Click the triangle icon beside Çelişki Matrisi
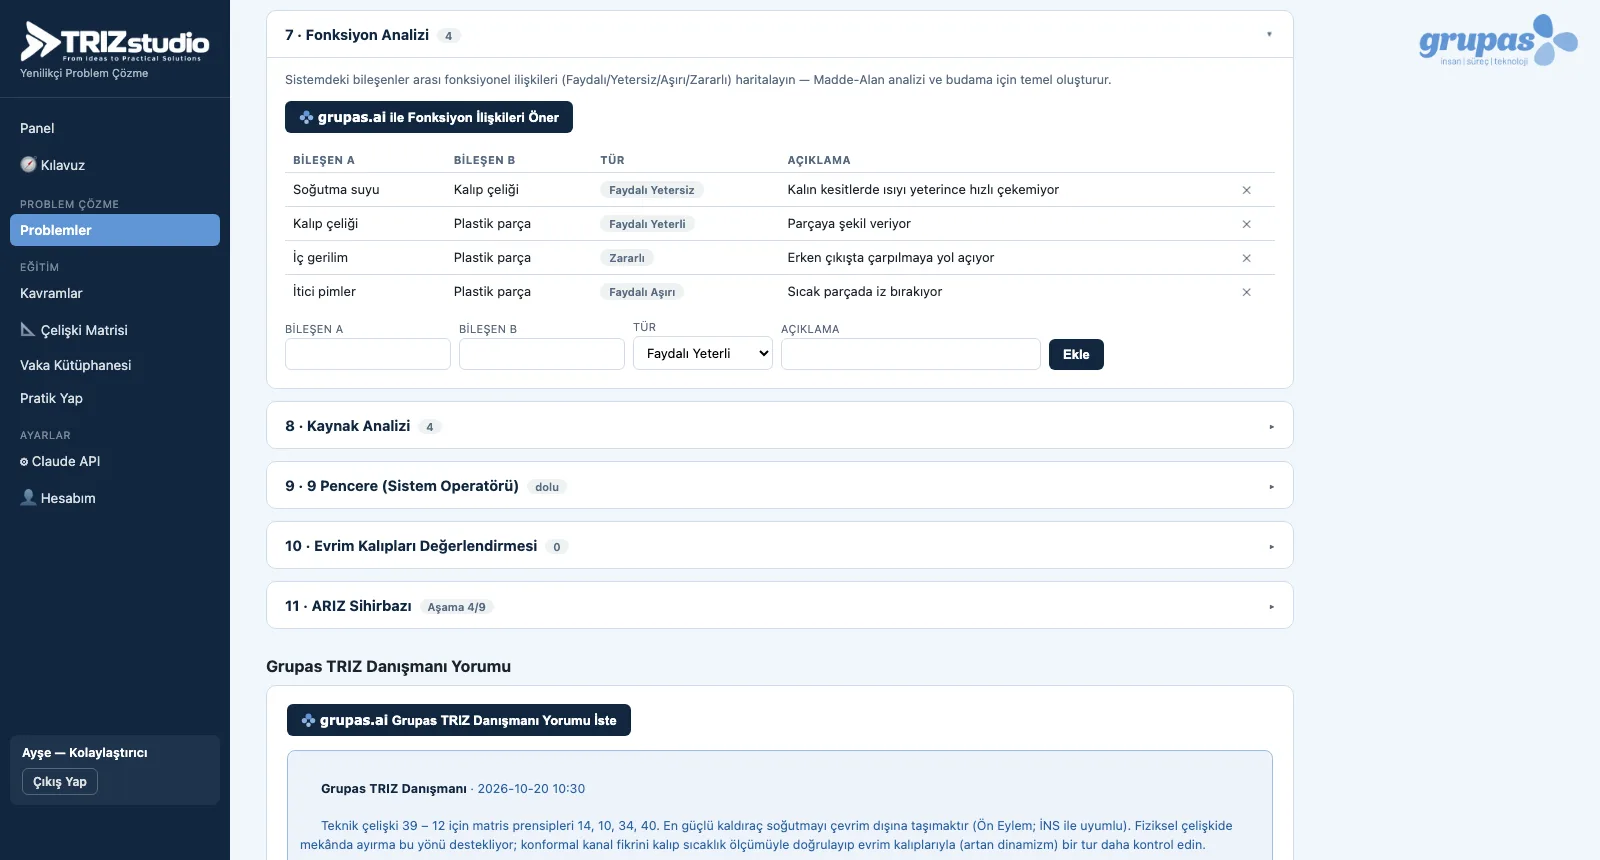 28,329
